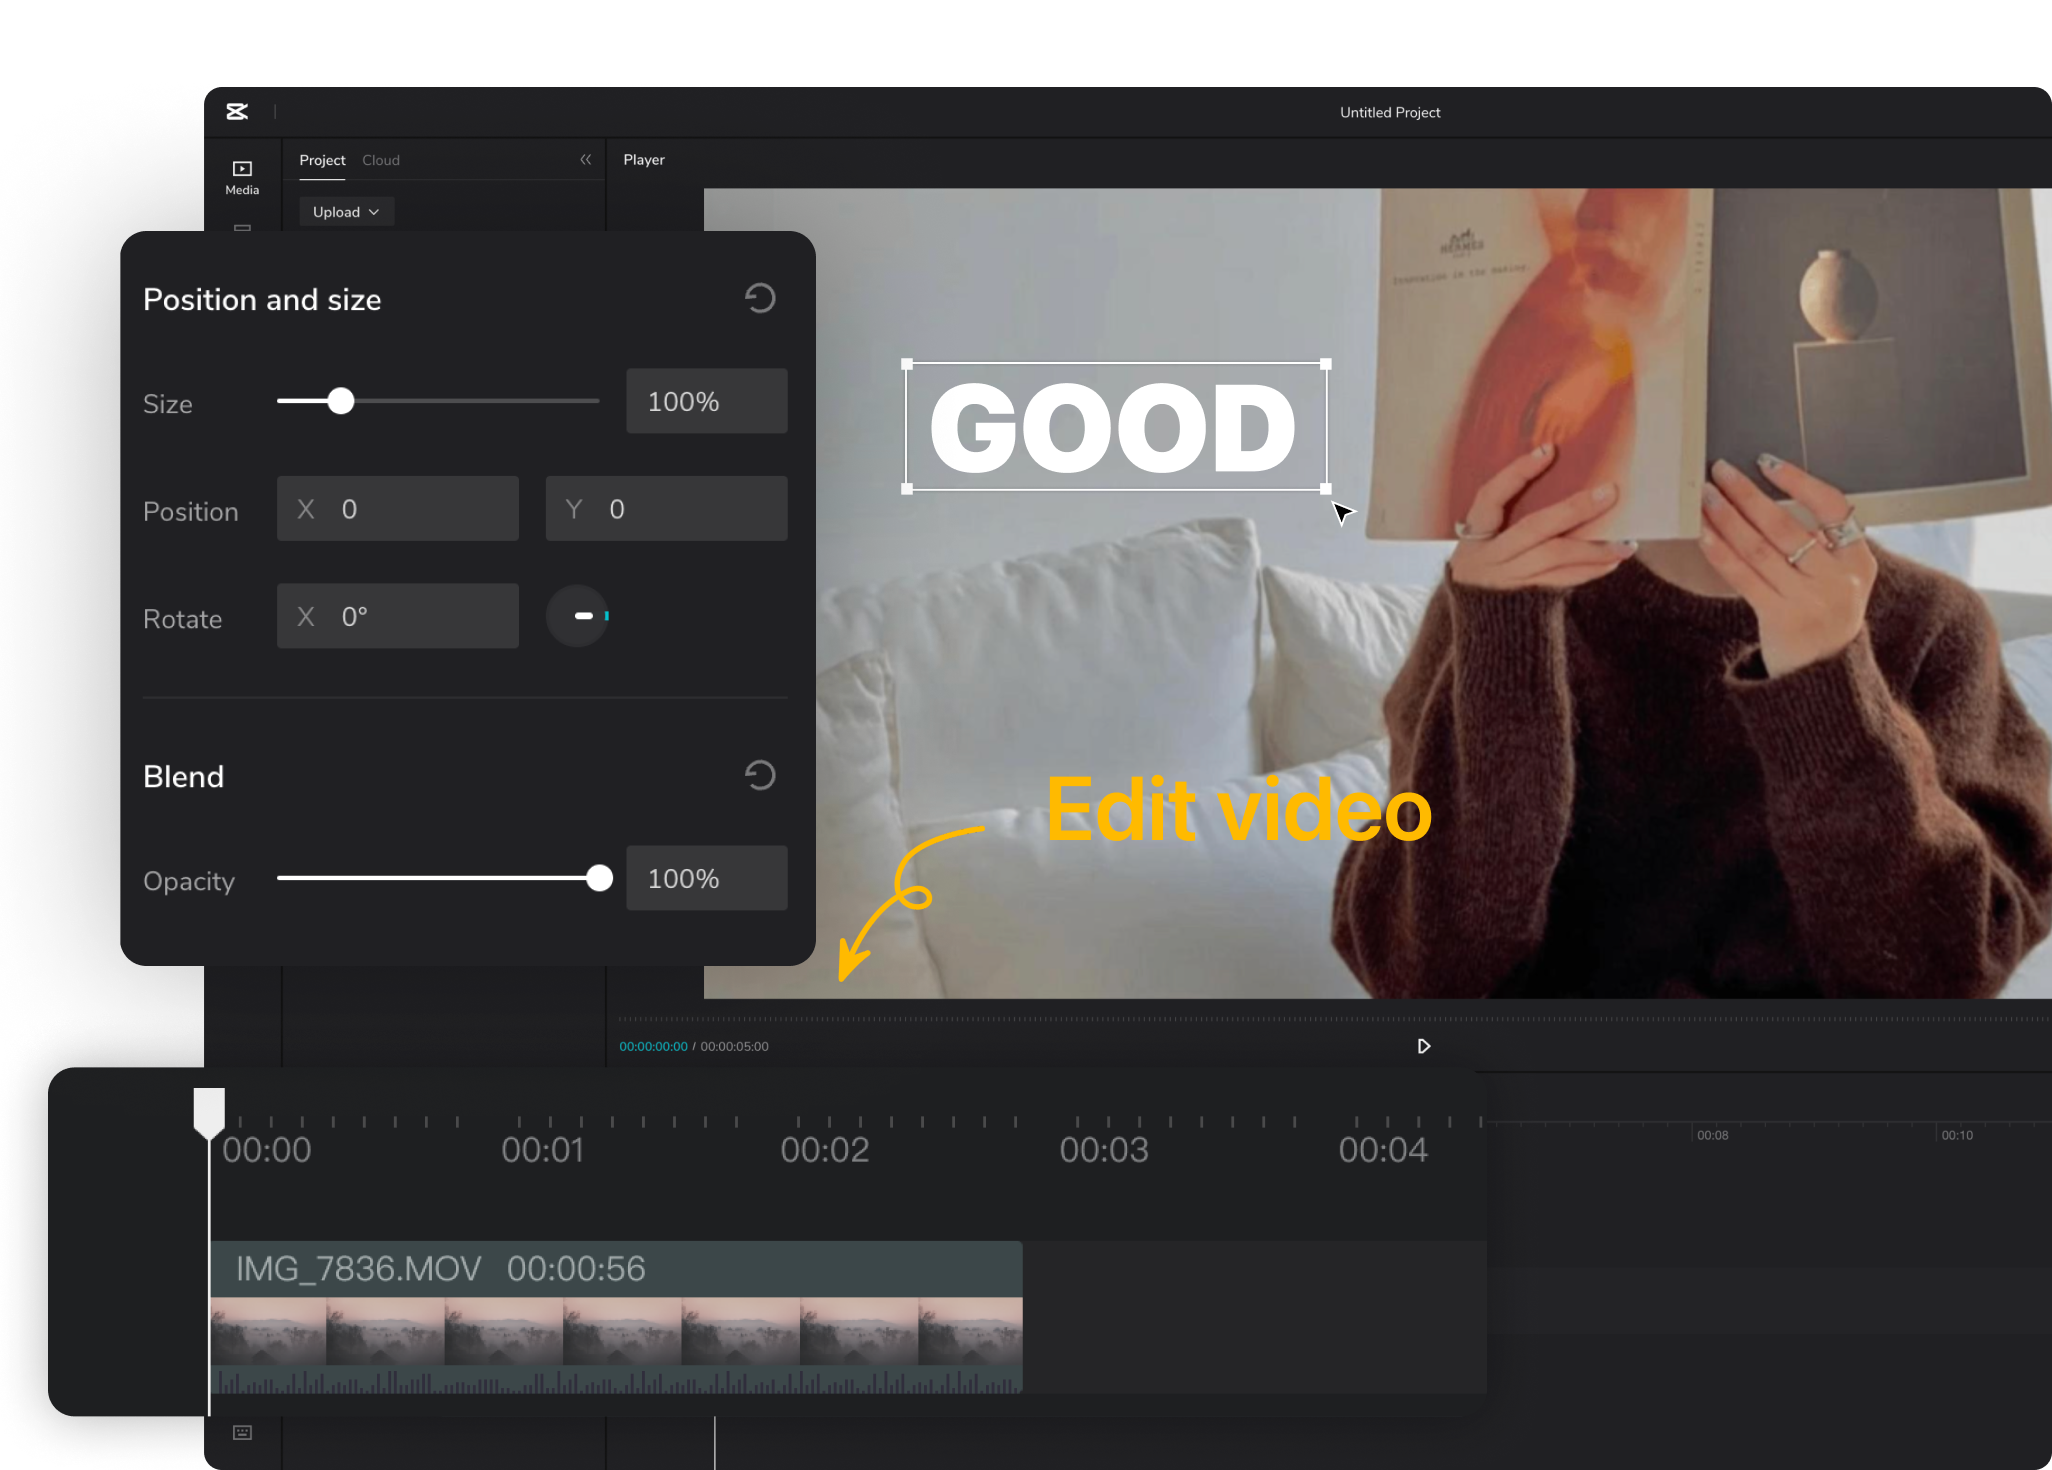Open the Upload dropdown menu
Viewport: 2052px width, 1470px height.
[x=345, y=211]
